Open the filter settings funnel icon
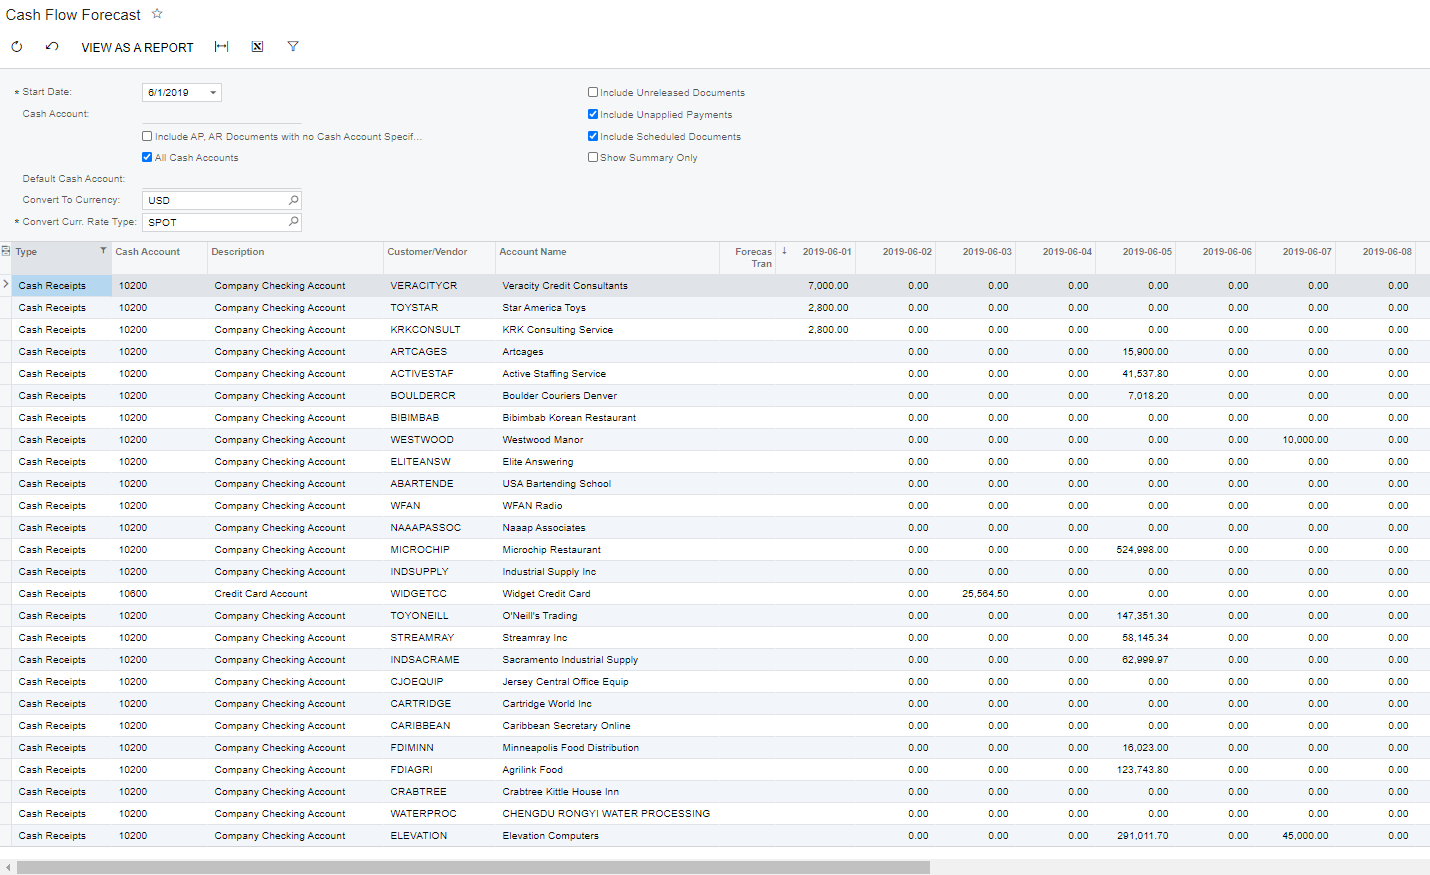1430x875 pixels. [x=293, y=47]
